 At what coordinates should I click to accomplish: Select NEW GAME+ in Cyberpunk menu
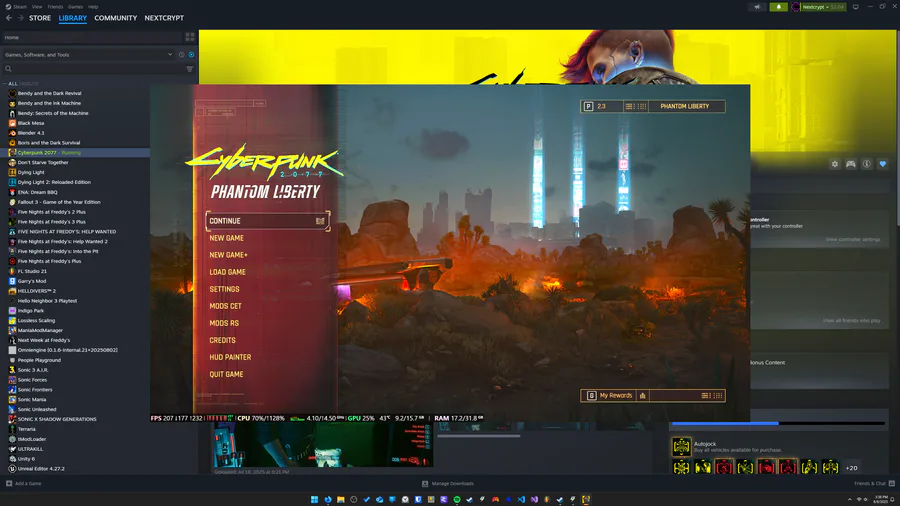228,255
